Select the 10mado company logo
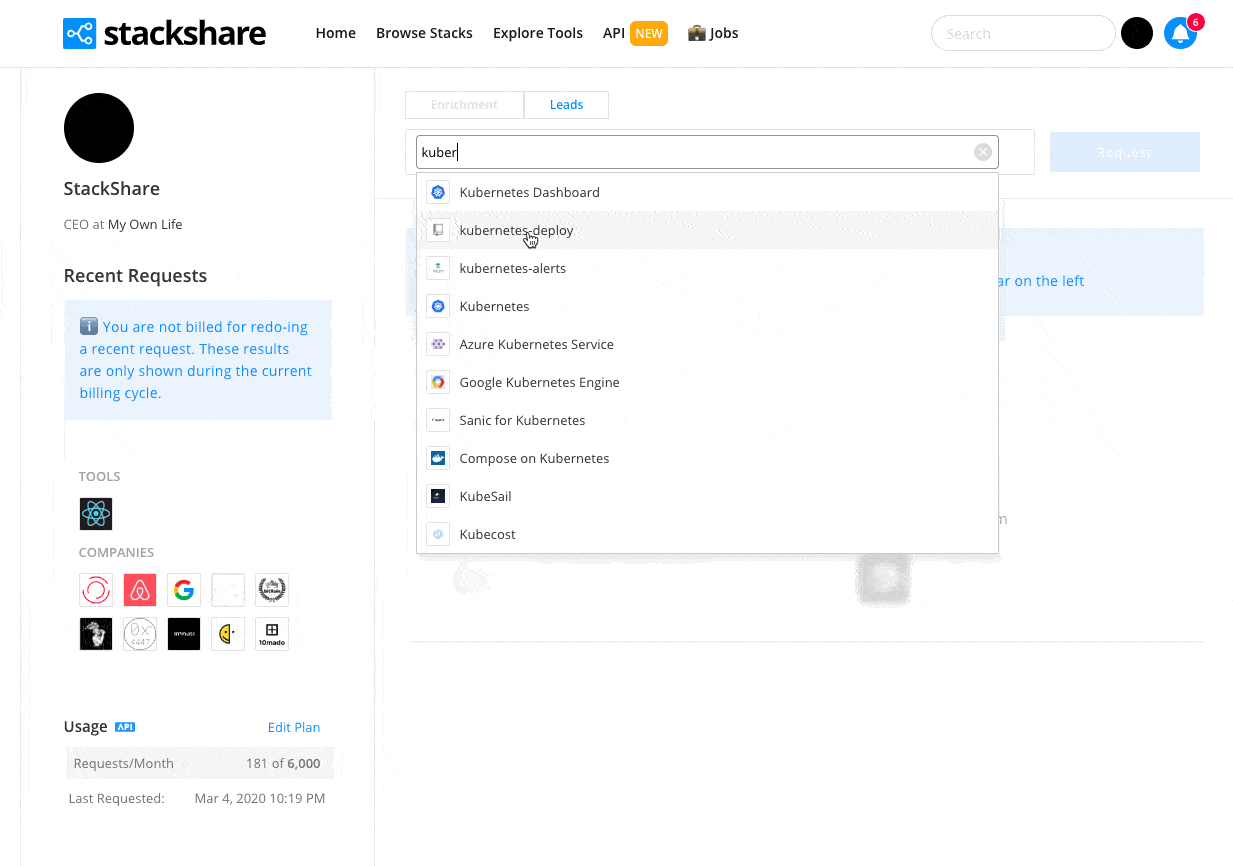The width and height of the screenshot is (1233, 866). pyautogui.click(x=272, y=634)
